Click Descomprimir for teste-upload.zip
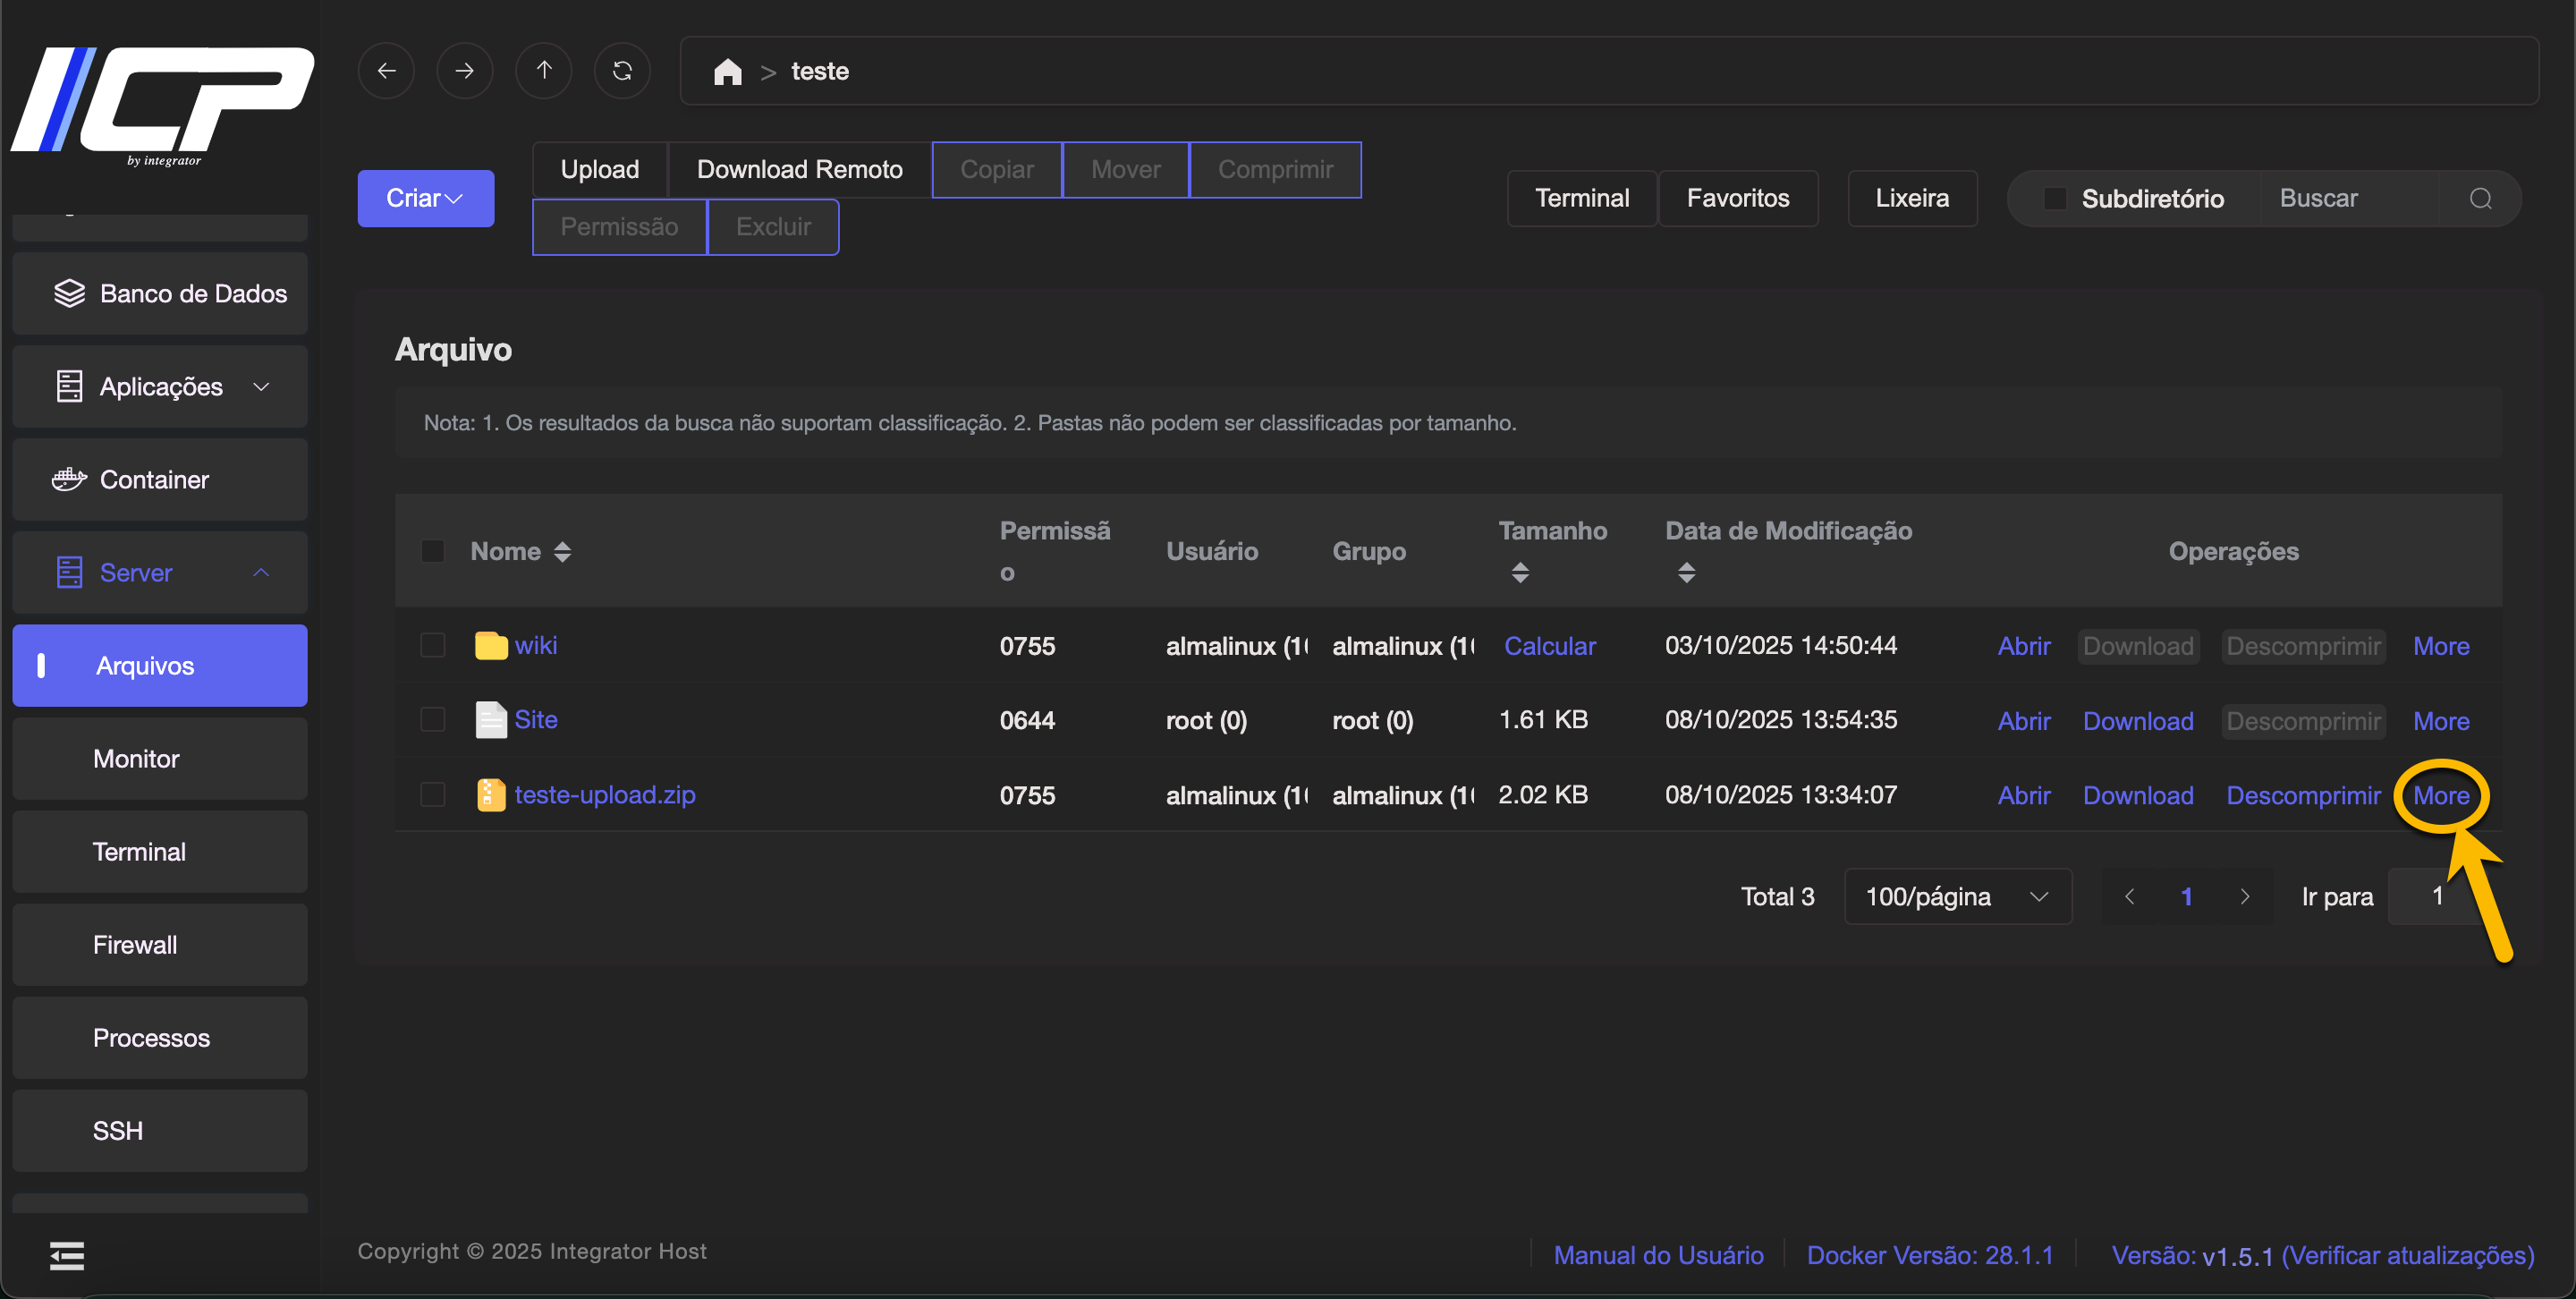The height and width of the screenshot is (1299, 2576). [2302, 796]
